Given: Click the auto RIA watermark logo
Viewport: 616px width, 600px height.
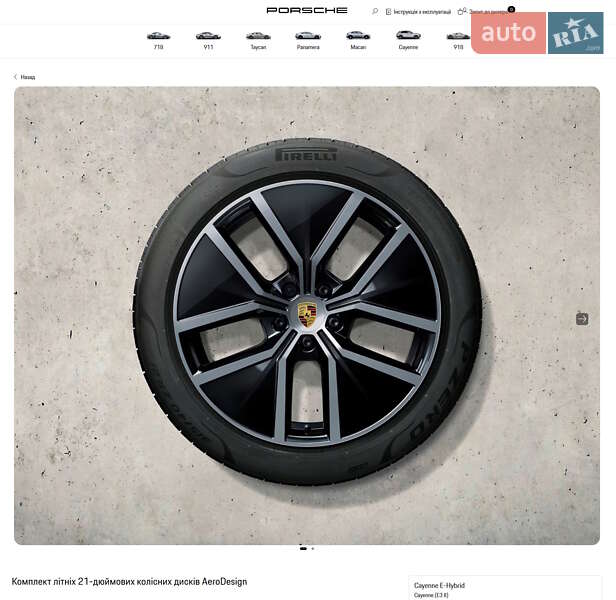Looking at the screenshot, I should click(x=537, y=33).
